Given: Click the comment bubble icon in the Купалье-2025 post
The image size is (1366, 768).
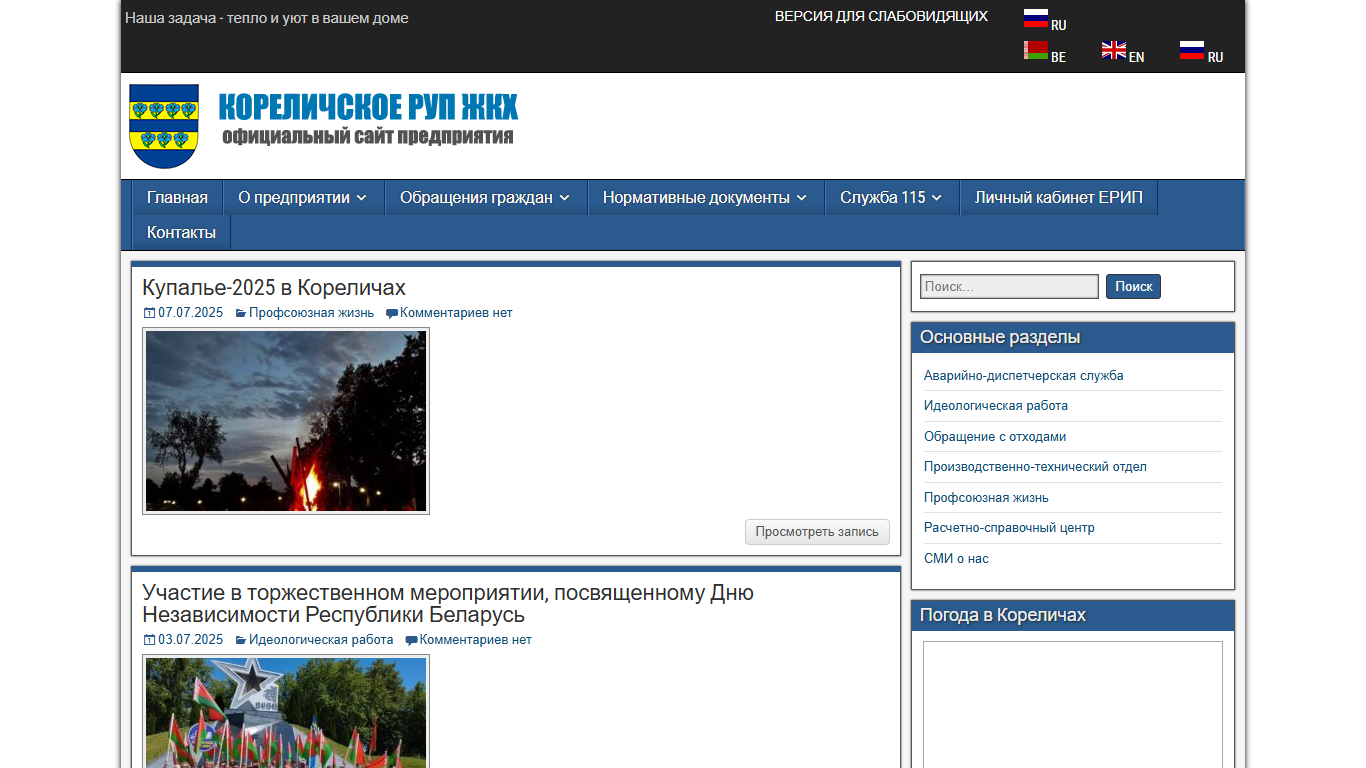Looking at the screenshot, I should [392, 313].
